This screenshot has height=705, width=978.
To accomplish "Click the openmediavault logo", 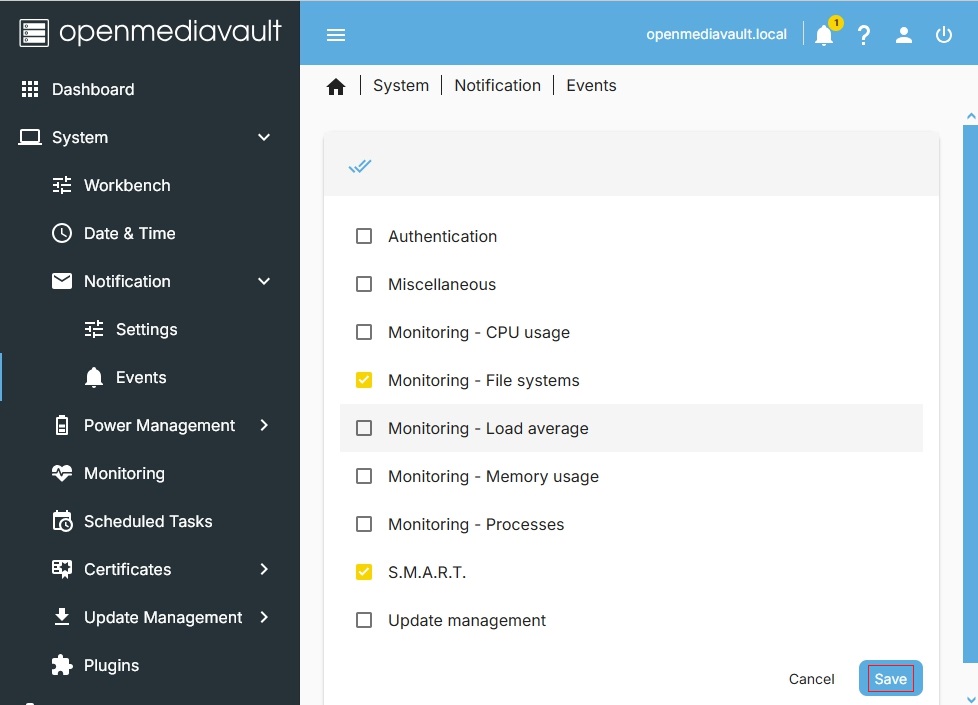I will [x=150, y=32].
